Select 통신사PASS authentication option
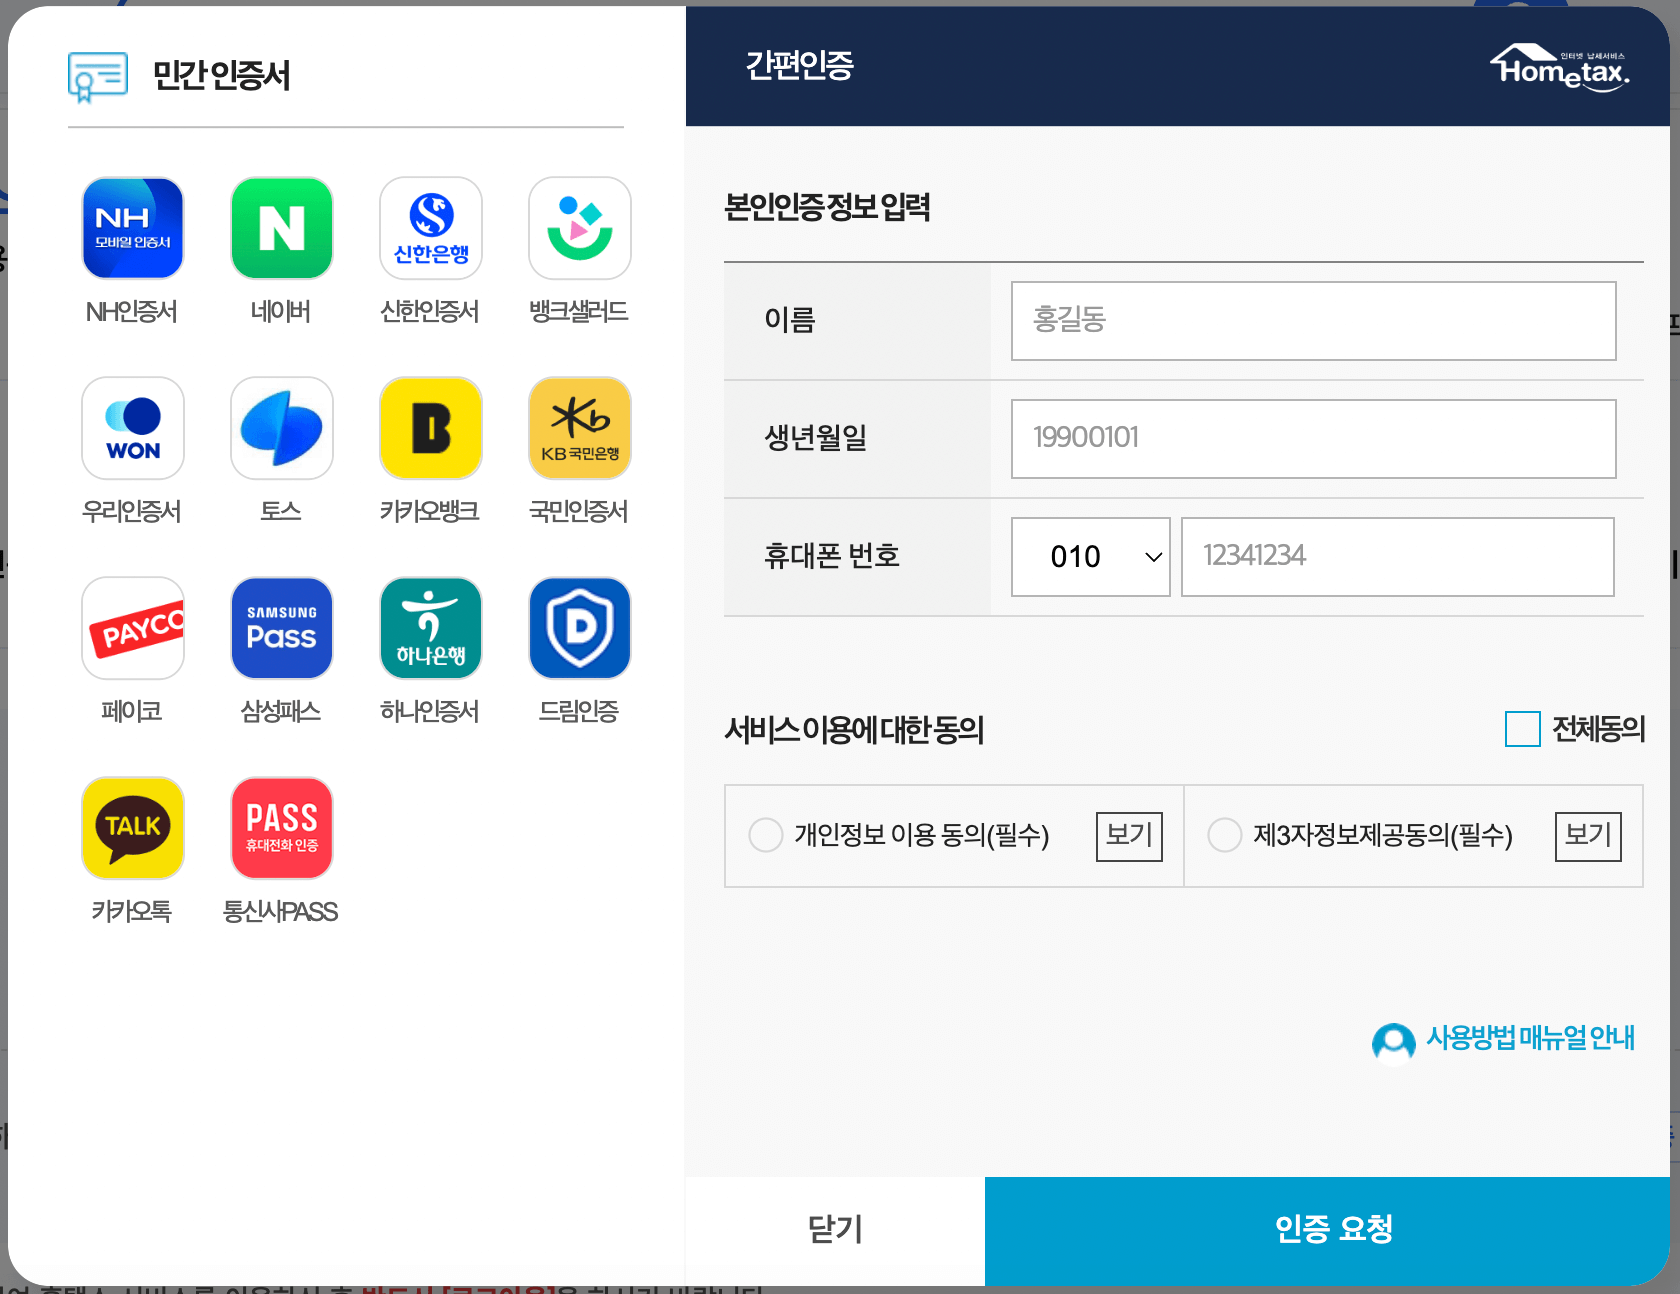The image size is (1680, 1294). pos(281,828)
